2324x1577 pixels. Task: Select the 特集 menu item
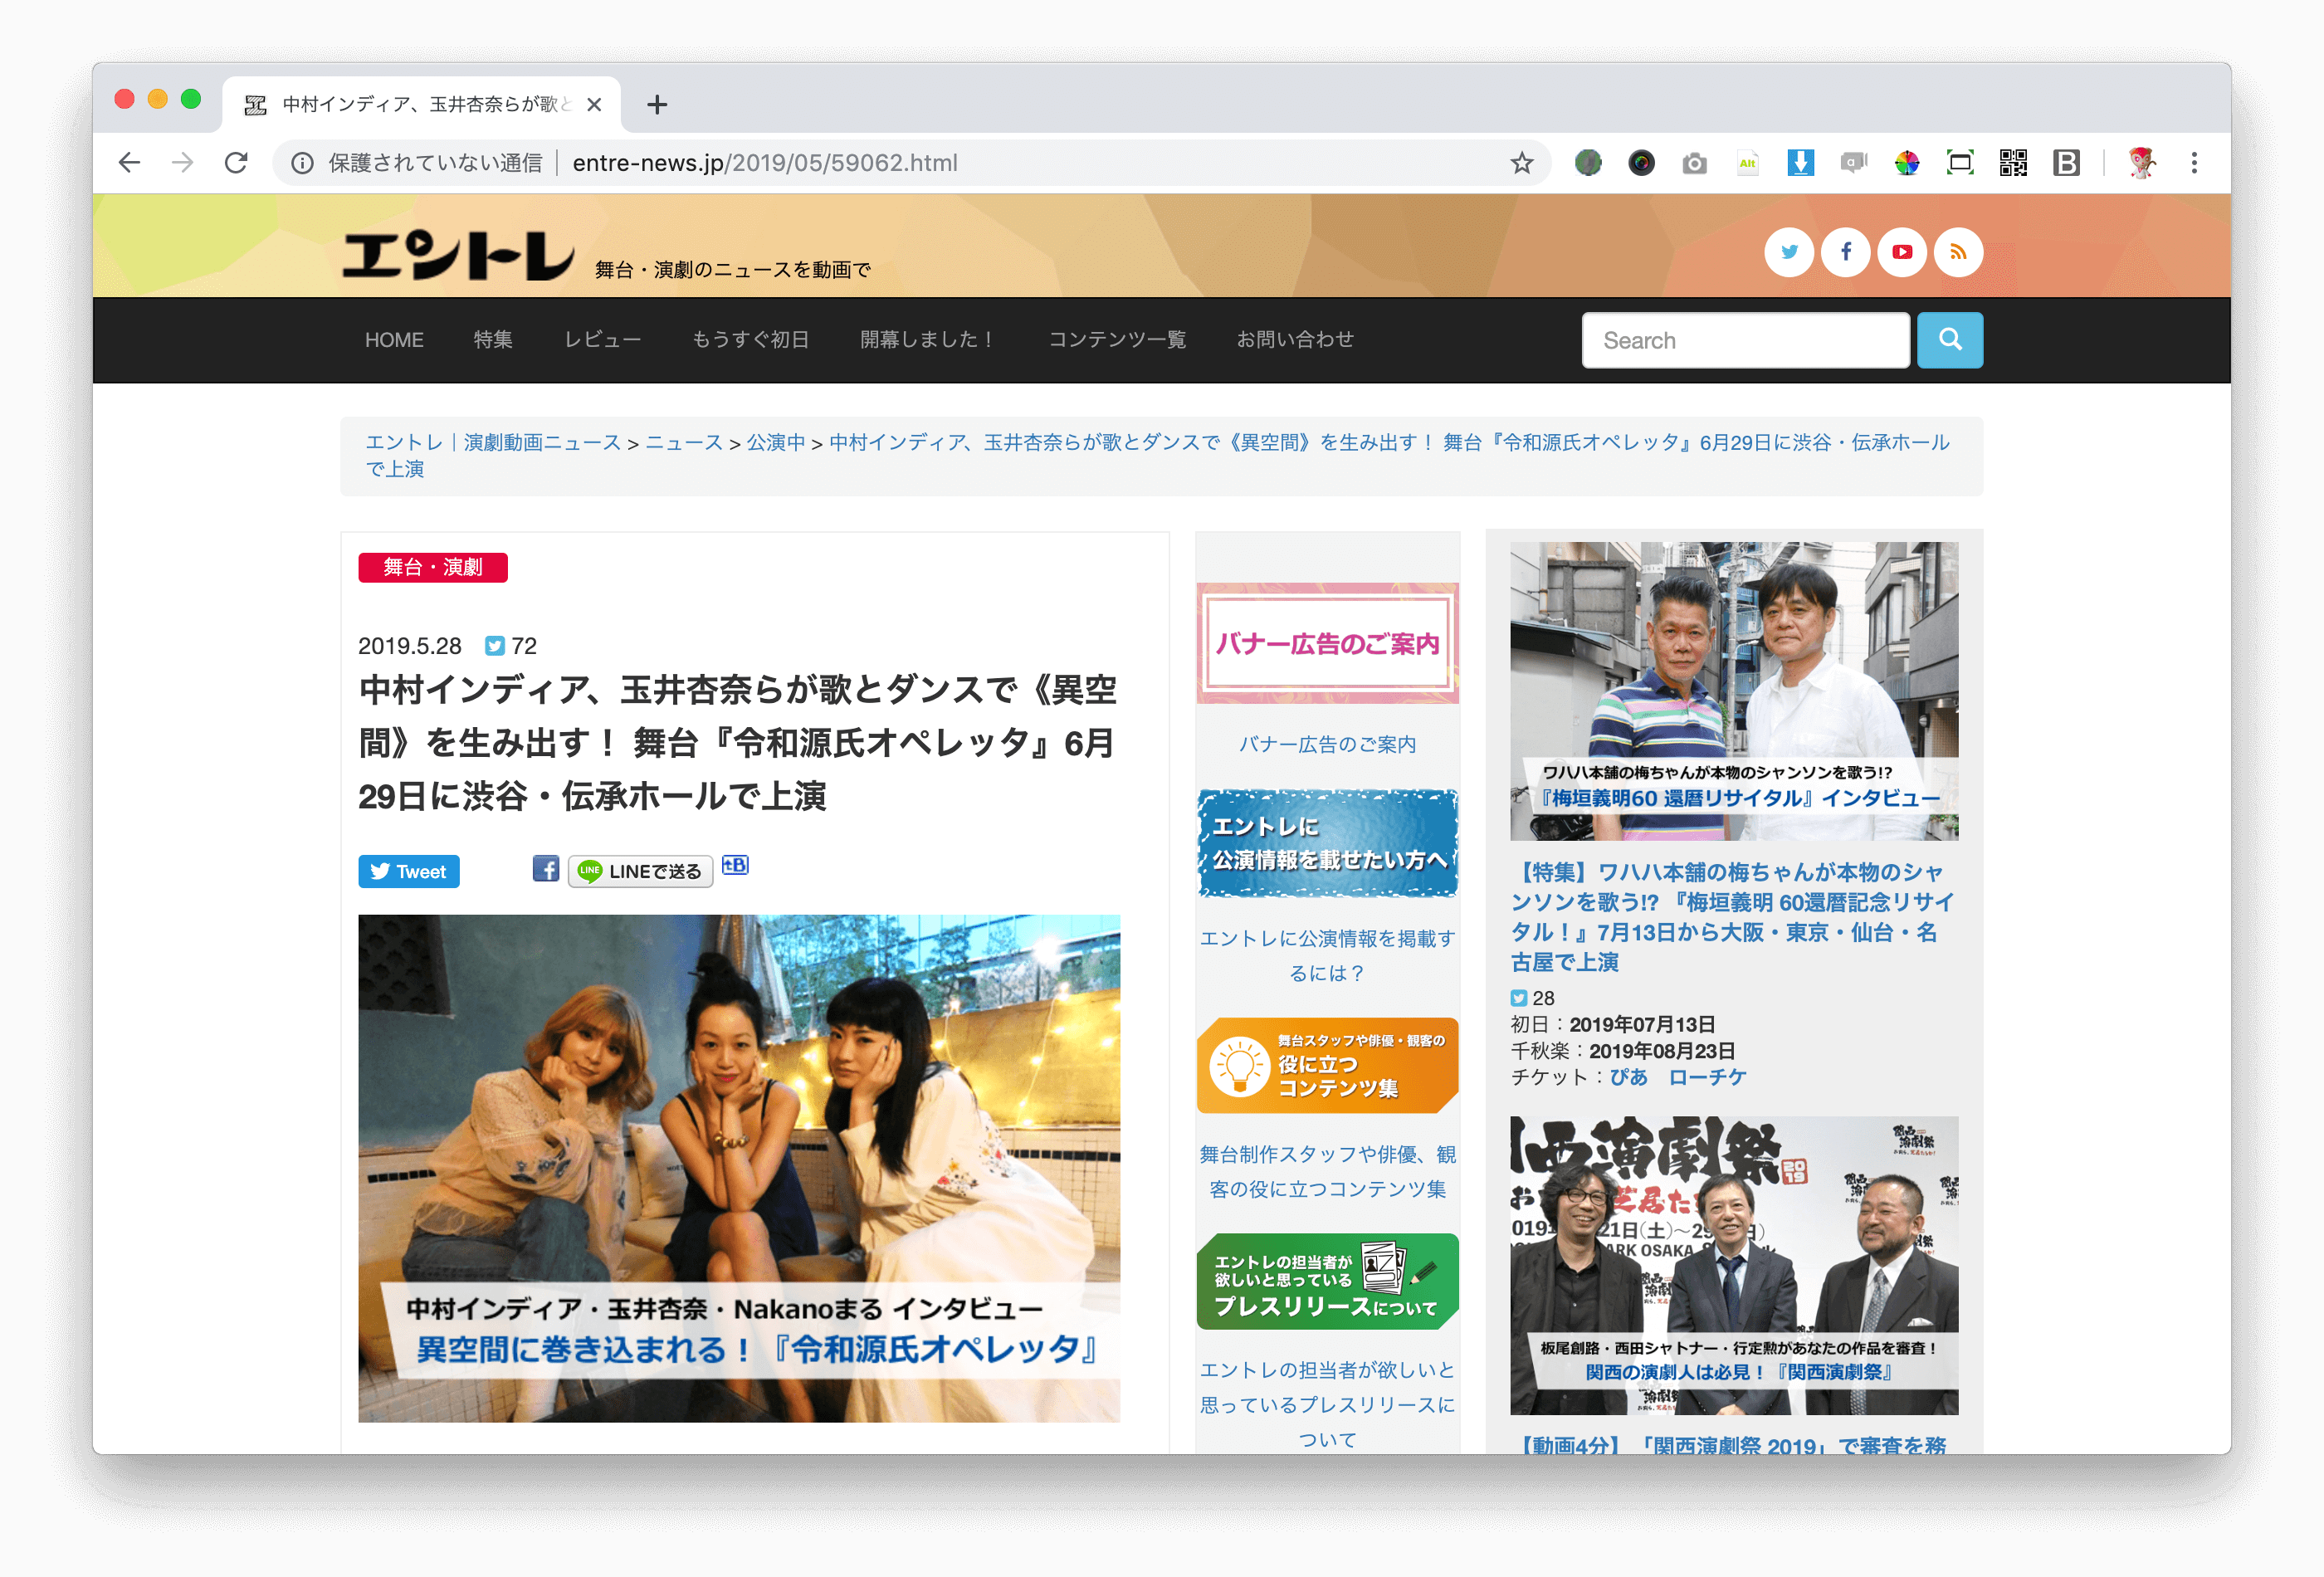pyautogui.click(x=493, y=340)
